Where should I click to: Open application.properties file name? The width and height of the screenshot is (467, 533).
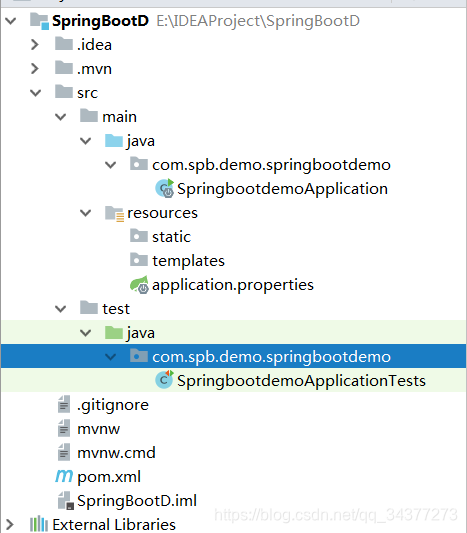(232, 285)
